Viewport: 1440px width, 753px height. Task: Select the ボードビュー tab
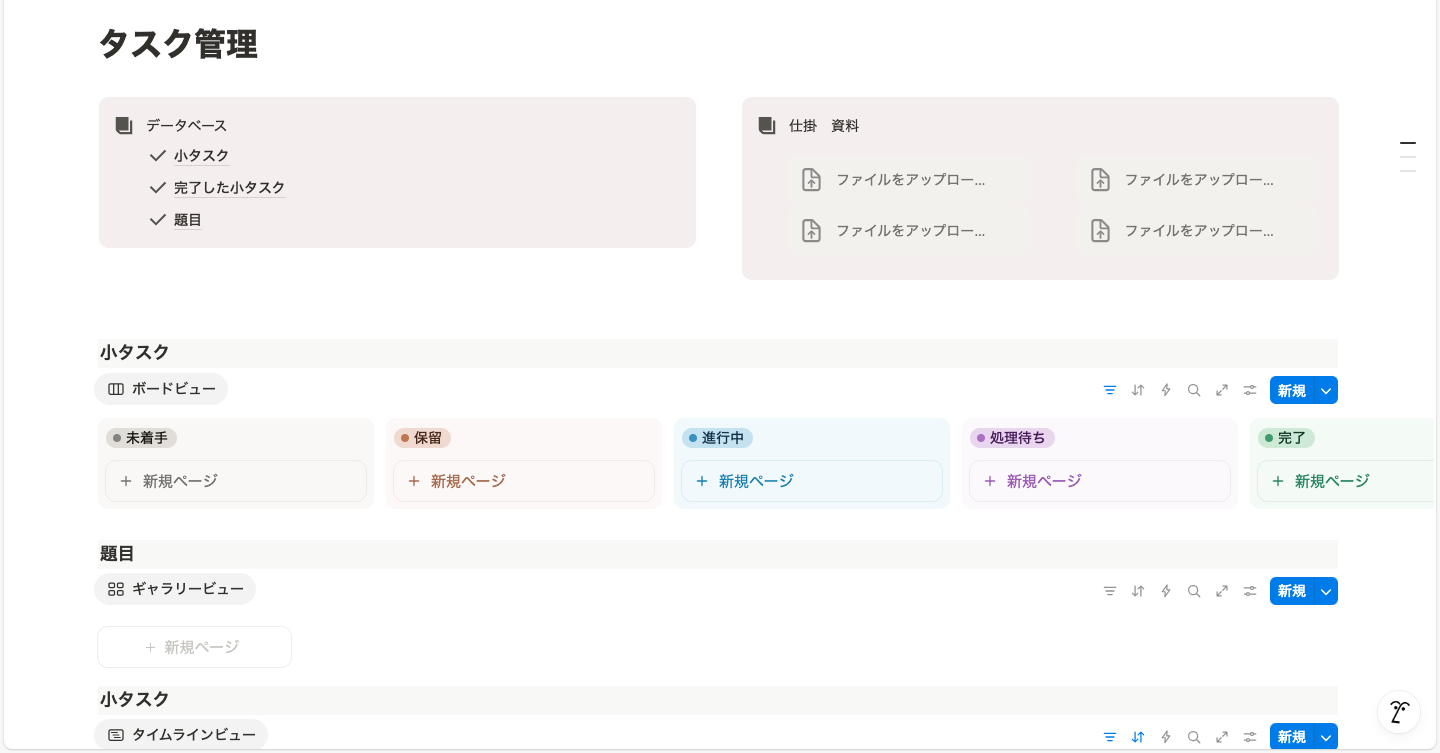click(x=161, y=389)
